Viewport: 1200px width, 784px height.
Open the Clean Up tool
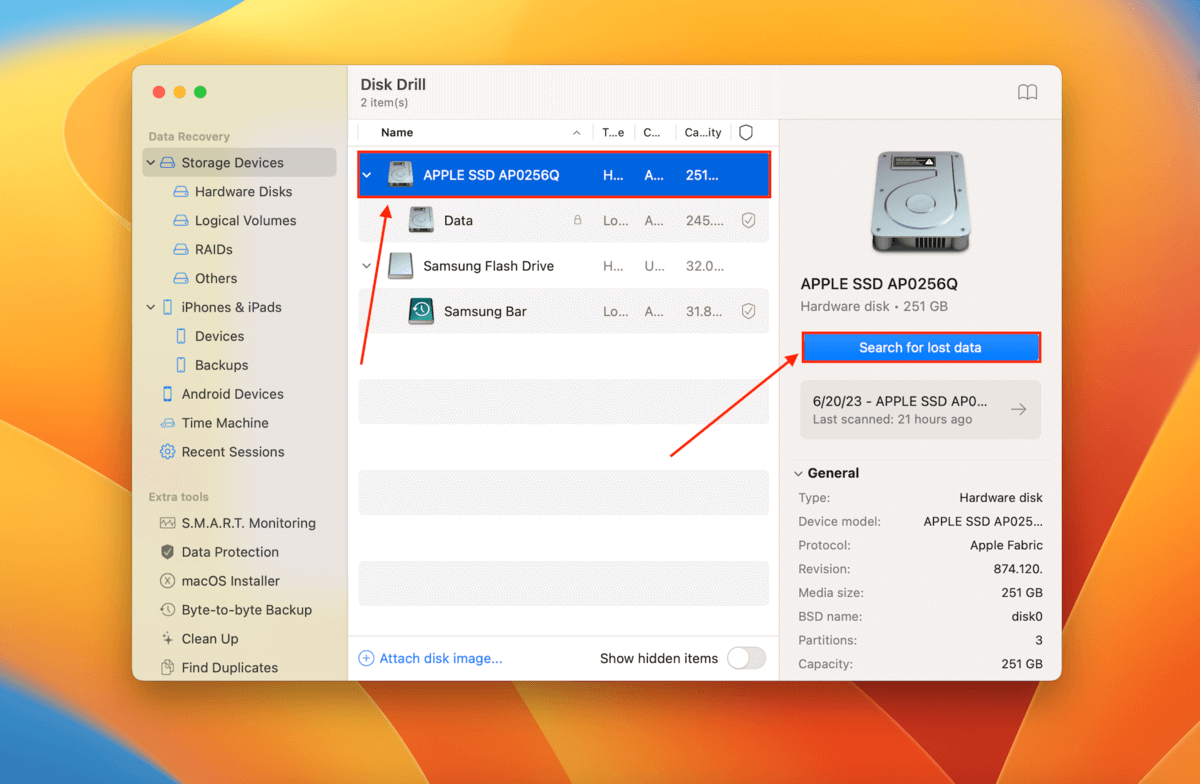pyautogui.click(x=209, y=639)
